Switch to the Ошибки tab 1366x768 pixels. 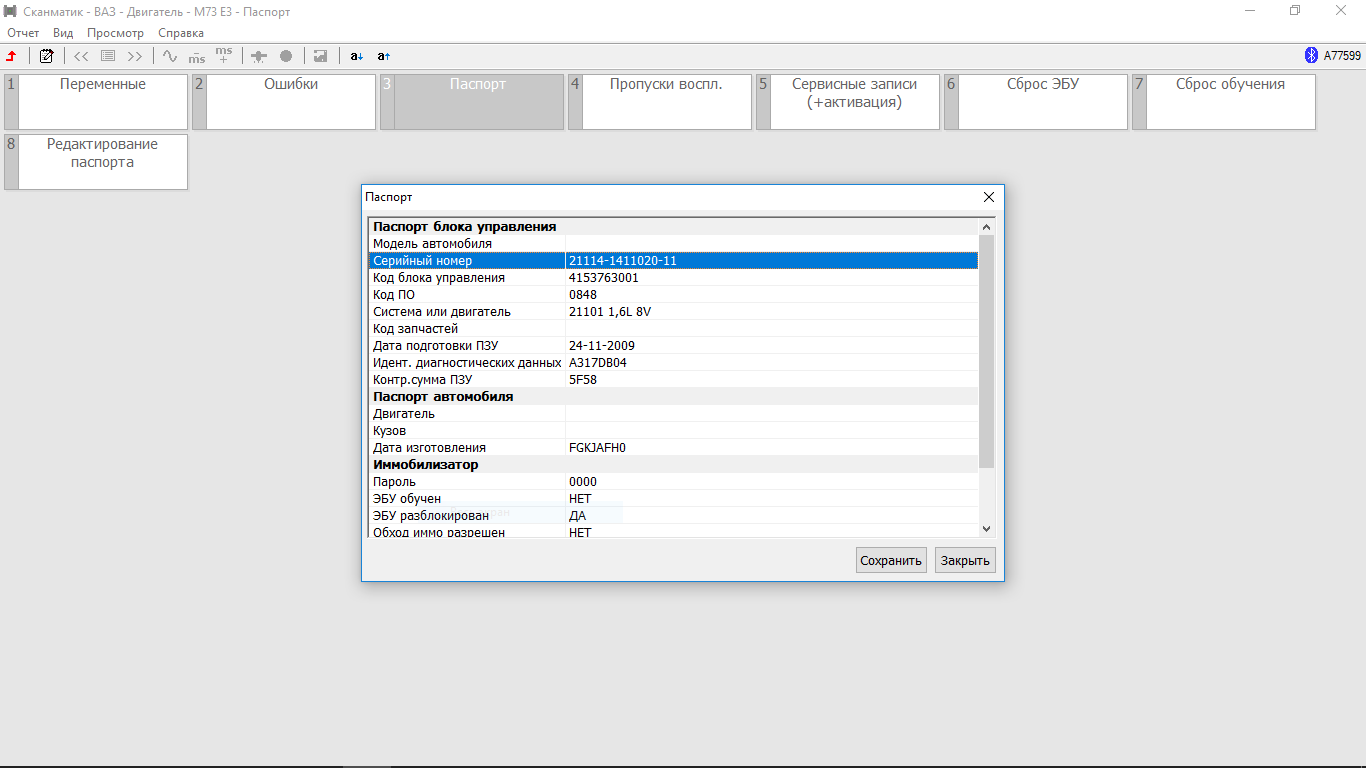tap(290, 101)
